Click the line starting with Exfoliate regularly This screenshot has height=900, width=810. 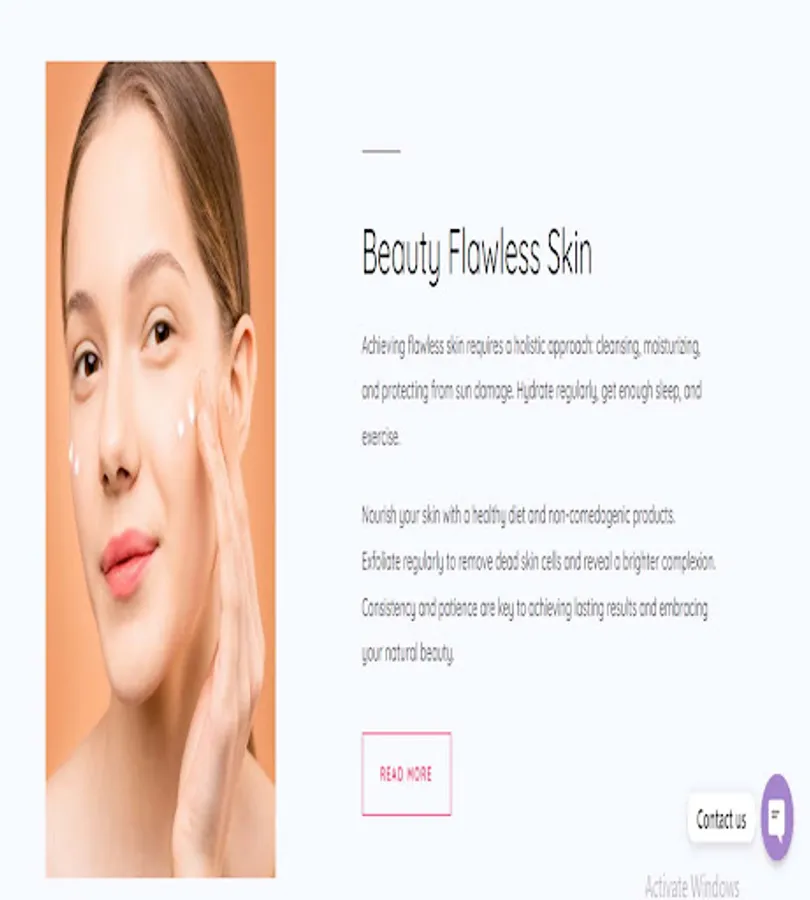[x=538, y=561]
